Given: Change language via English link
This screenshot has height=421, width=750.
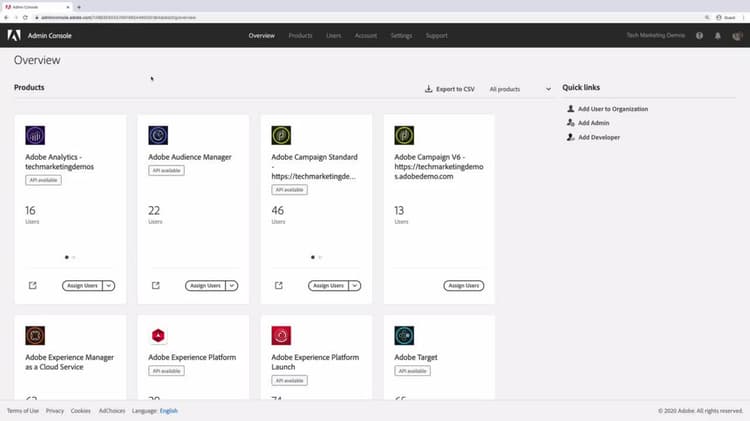Looking at the screenshot, I should (x=168, y=410).
